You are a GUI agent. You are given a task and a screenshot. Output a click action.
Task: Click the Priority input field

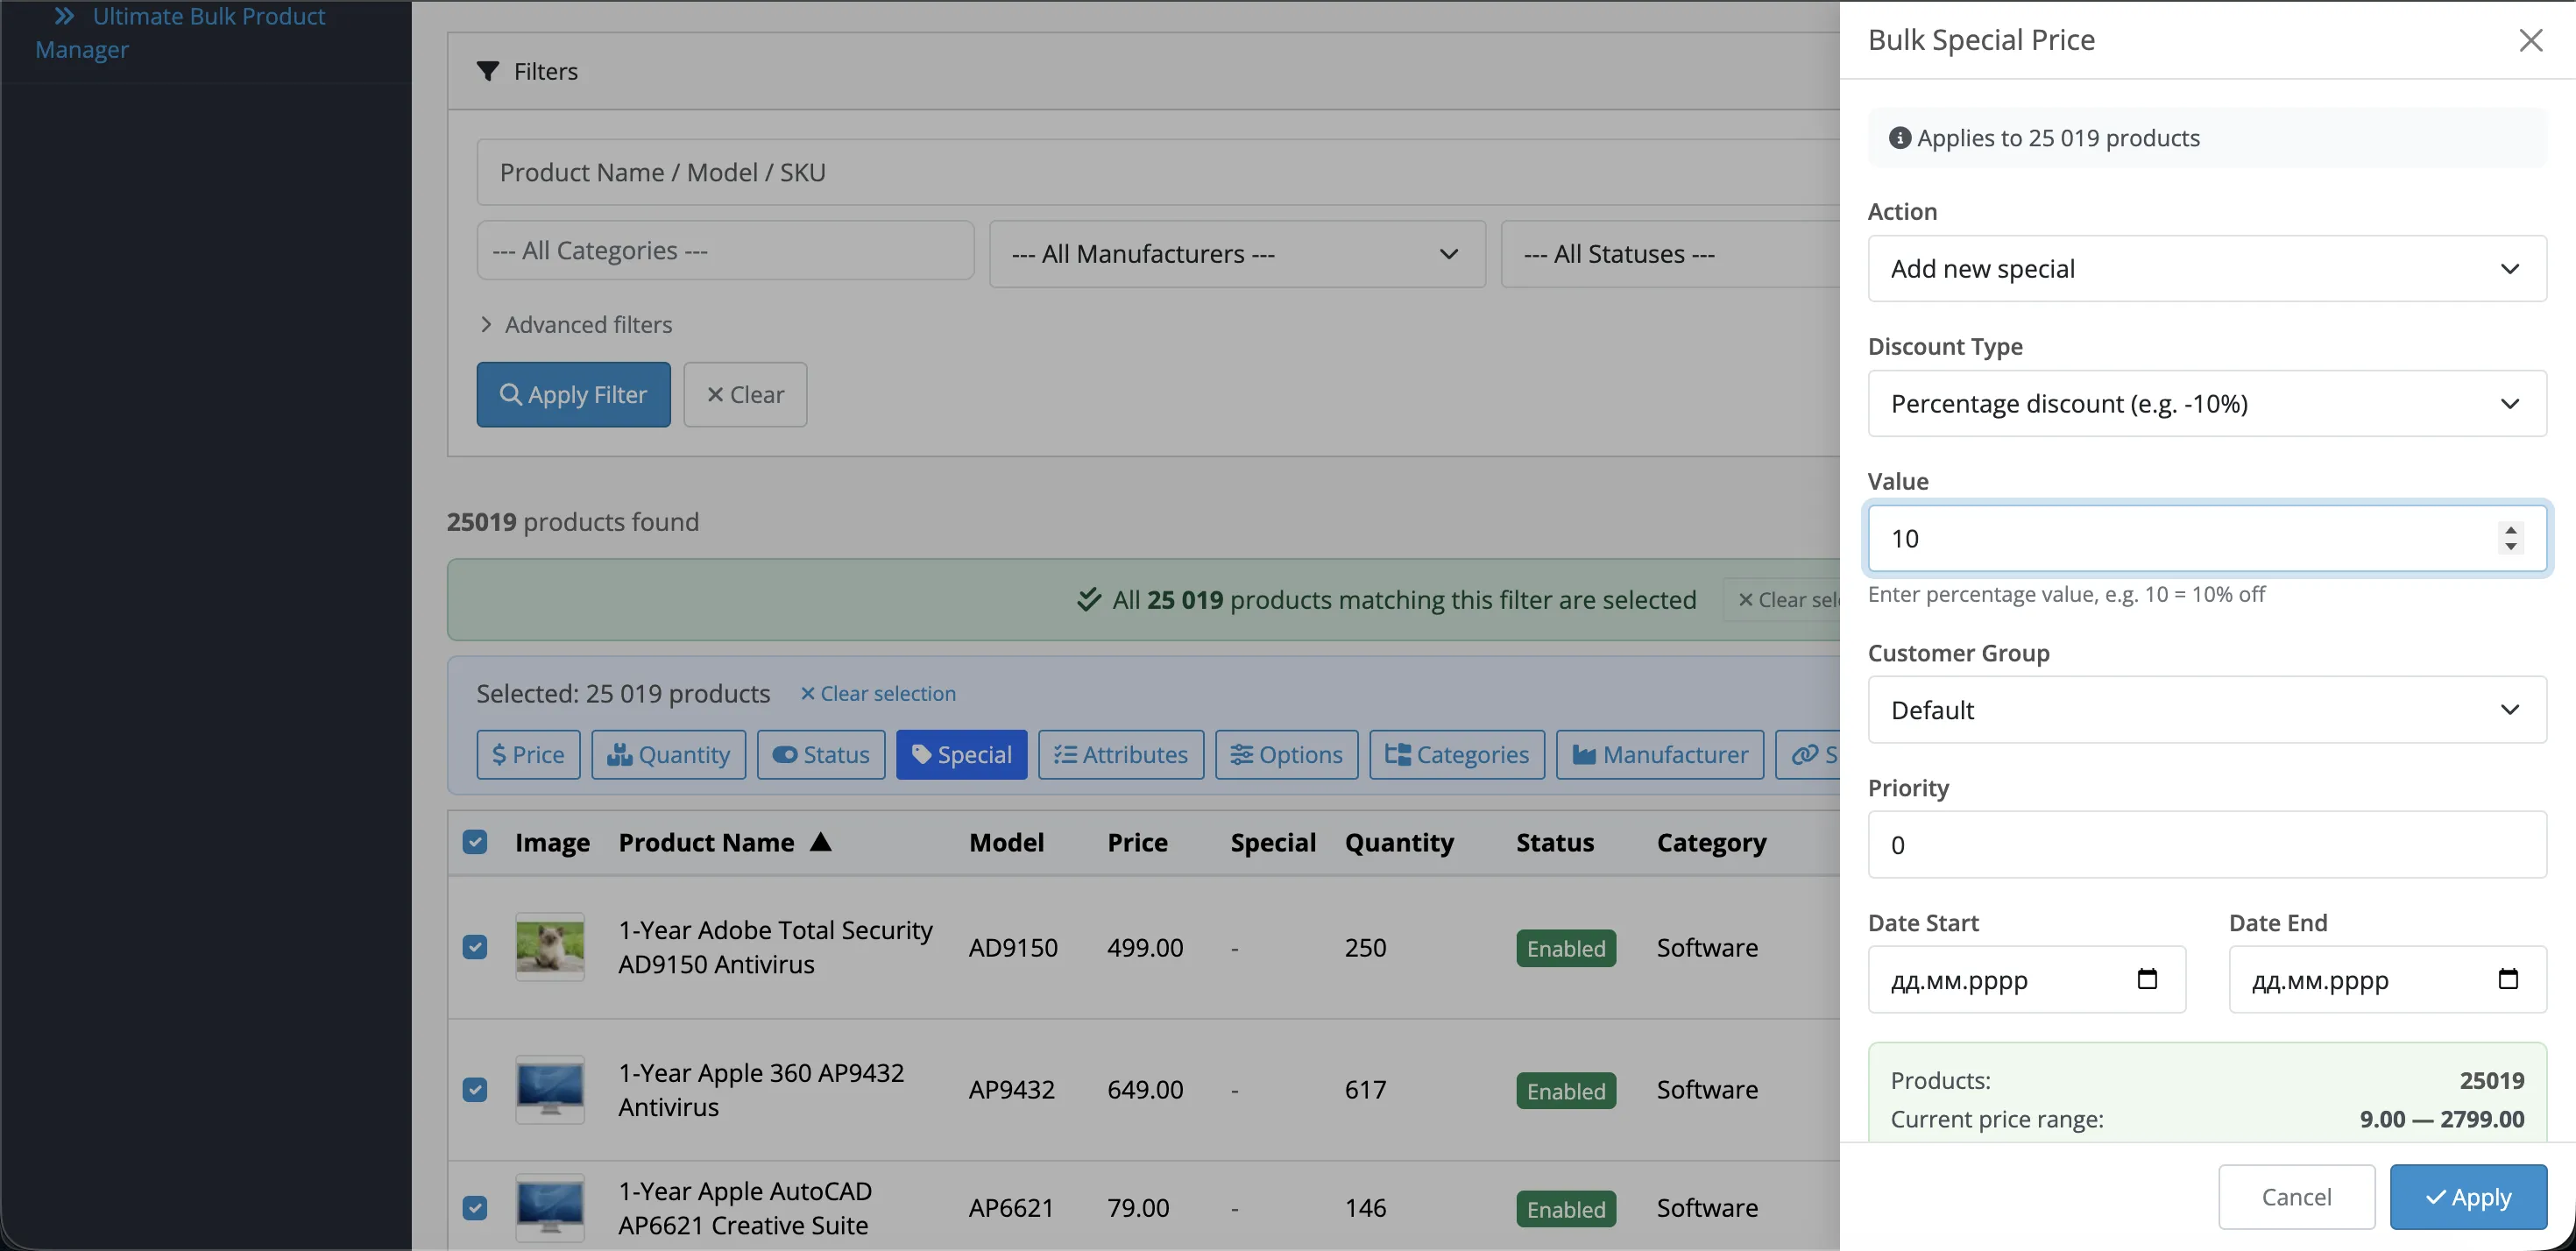click(x=2206, y=845)
